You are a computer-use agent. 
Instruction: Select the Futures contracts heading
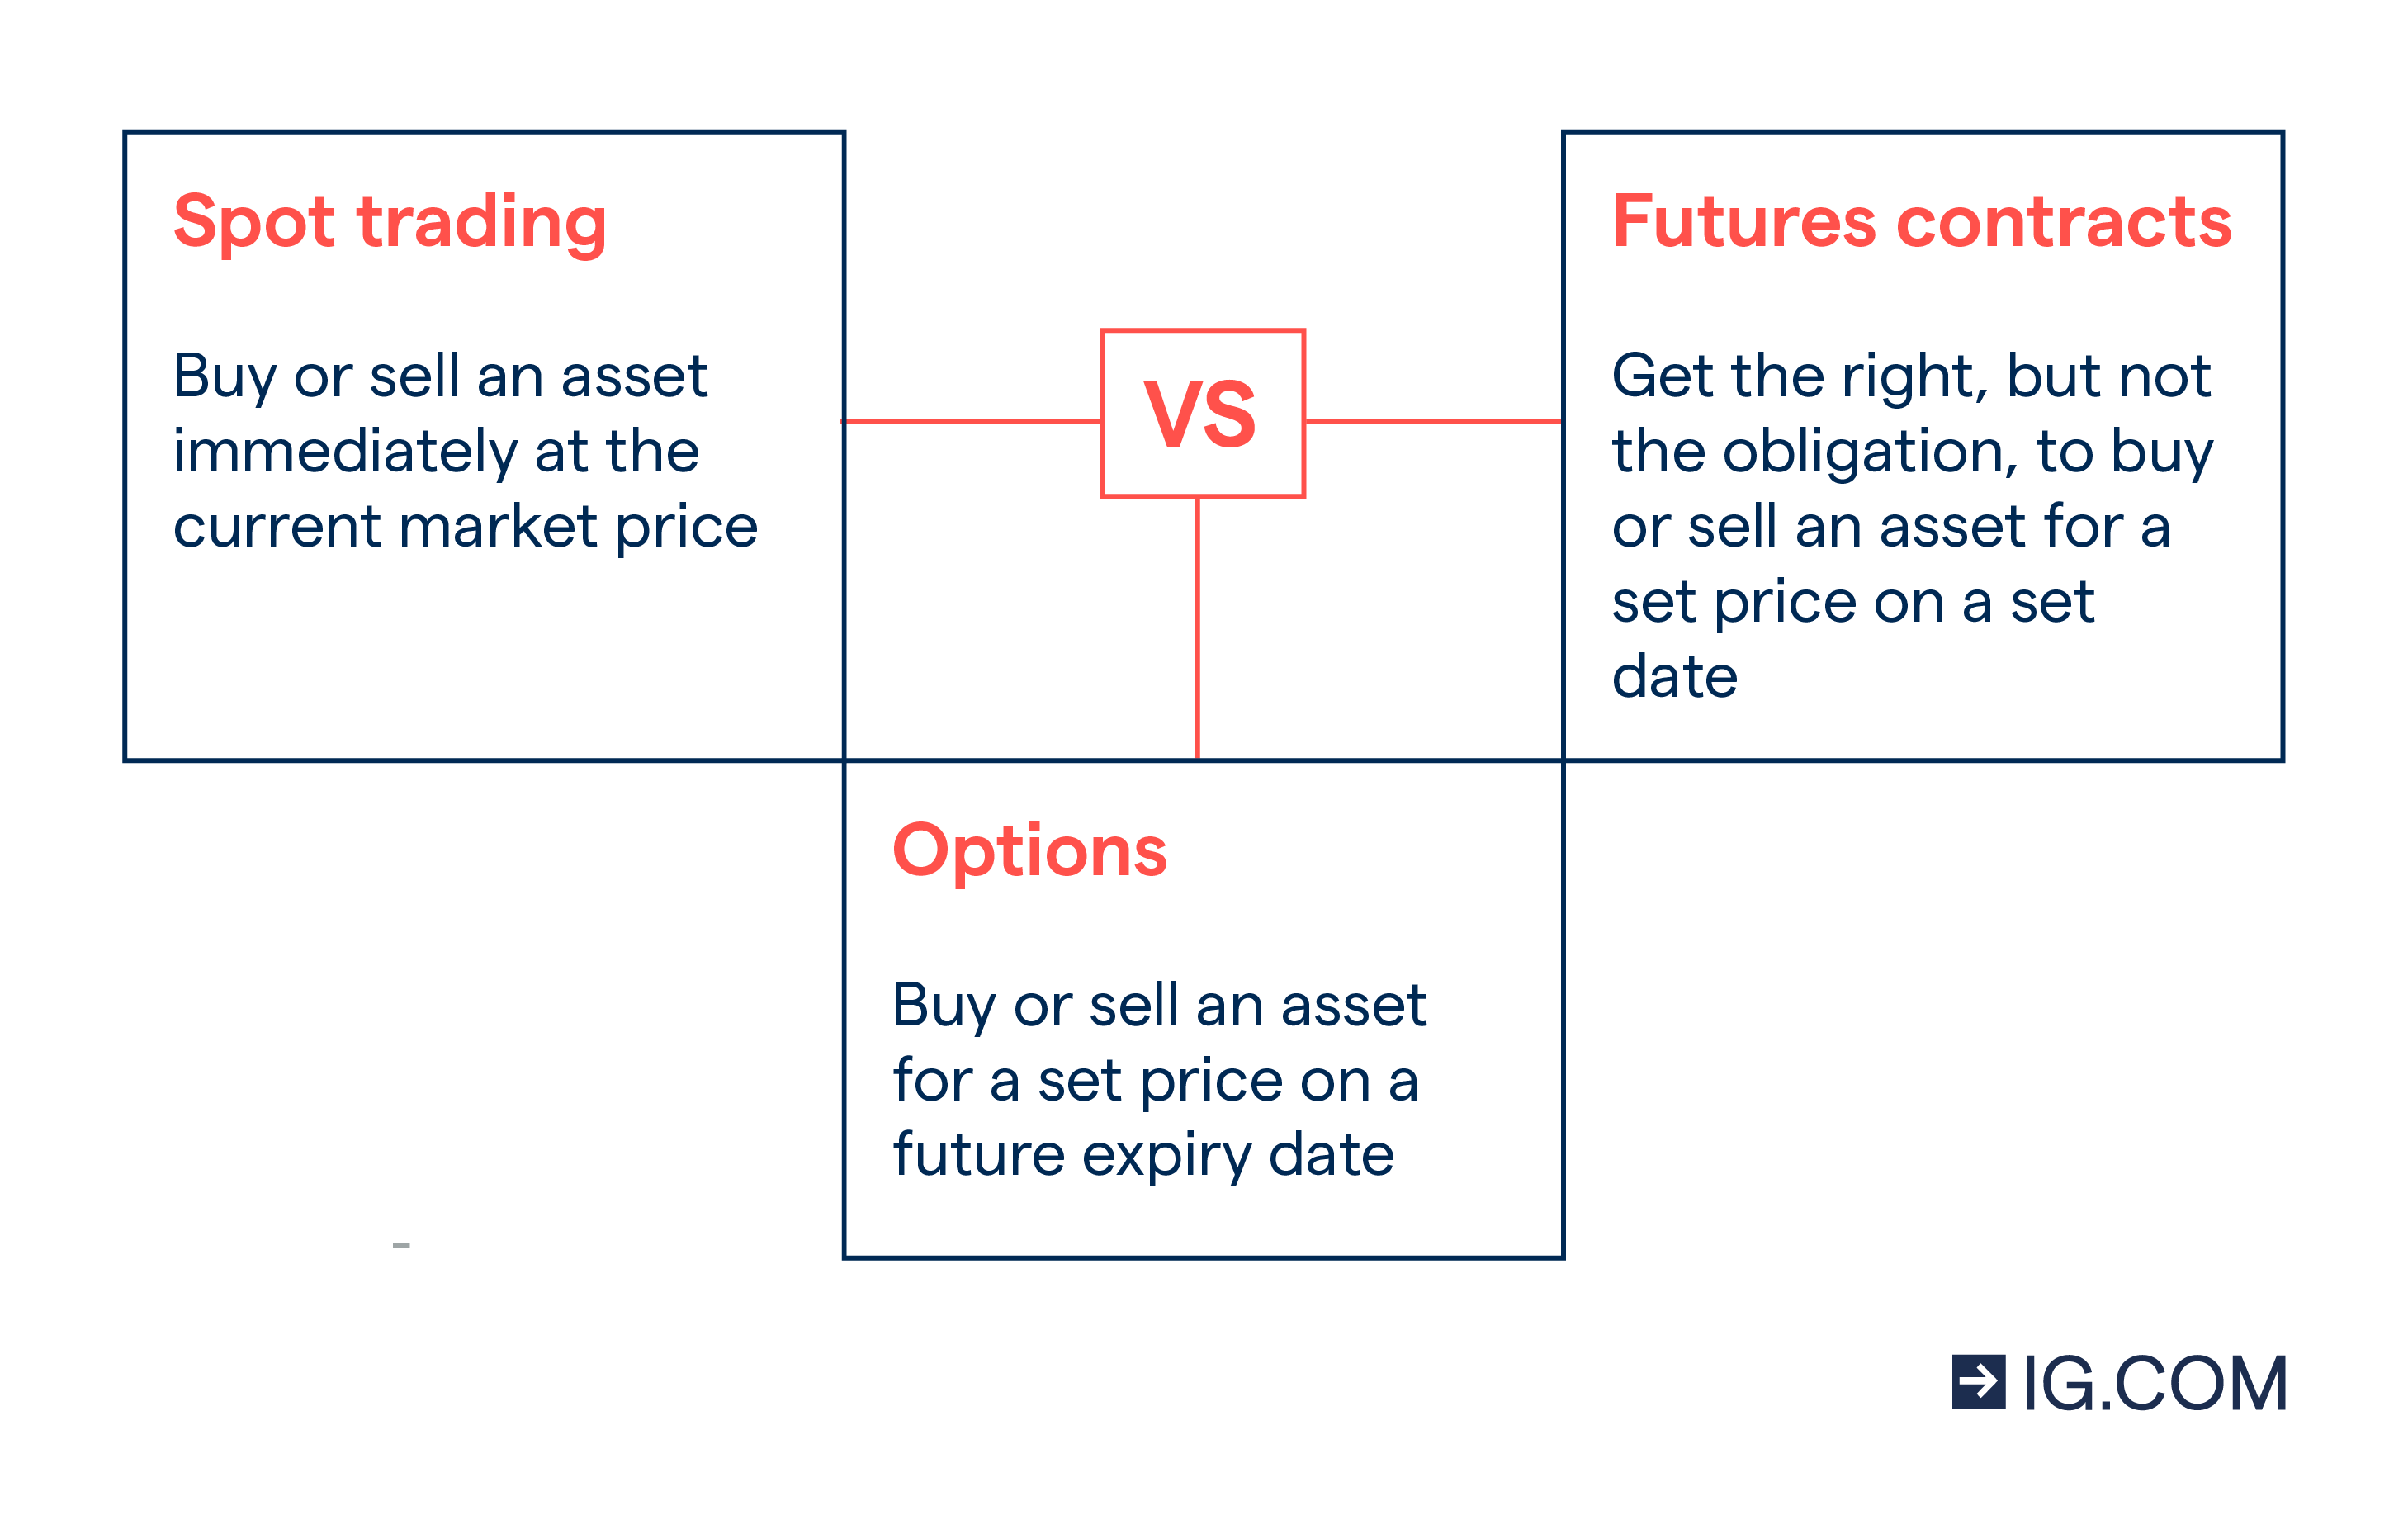[1921, 222]
